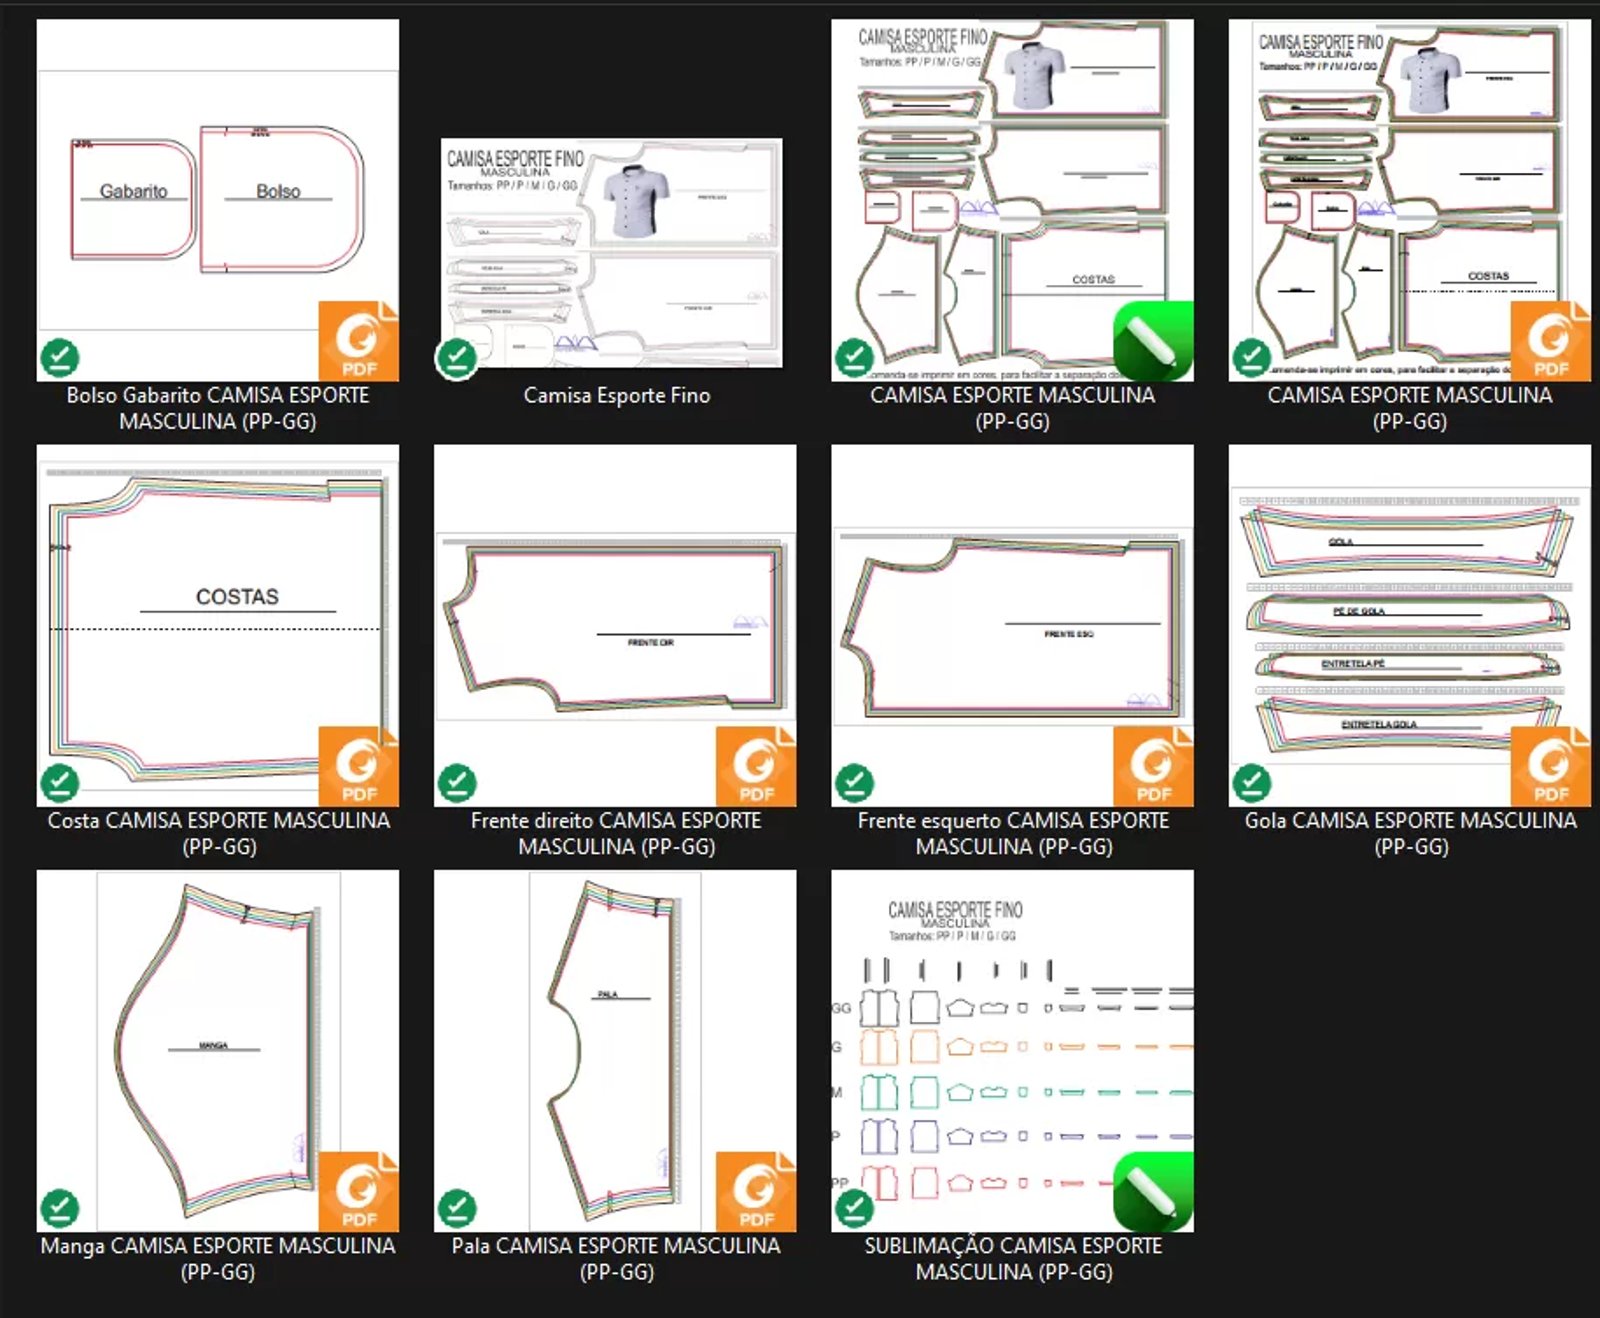Select the Camisa Esporte Fino image thumbnail
The height and width of the screenshot is (1318, 1600).
612,253
